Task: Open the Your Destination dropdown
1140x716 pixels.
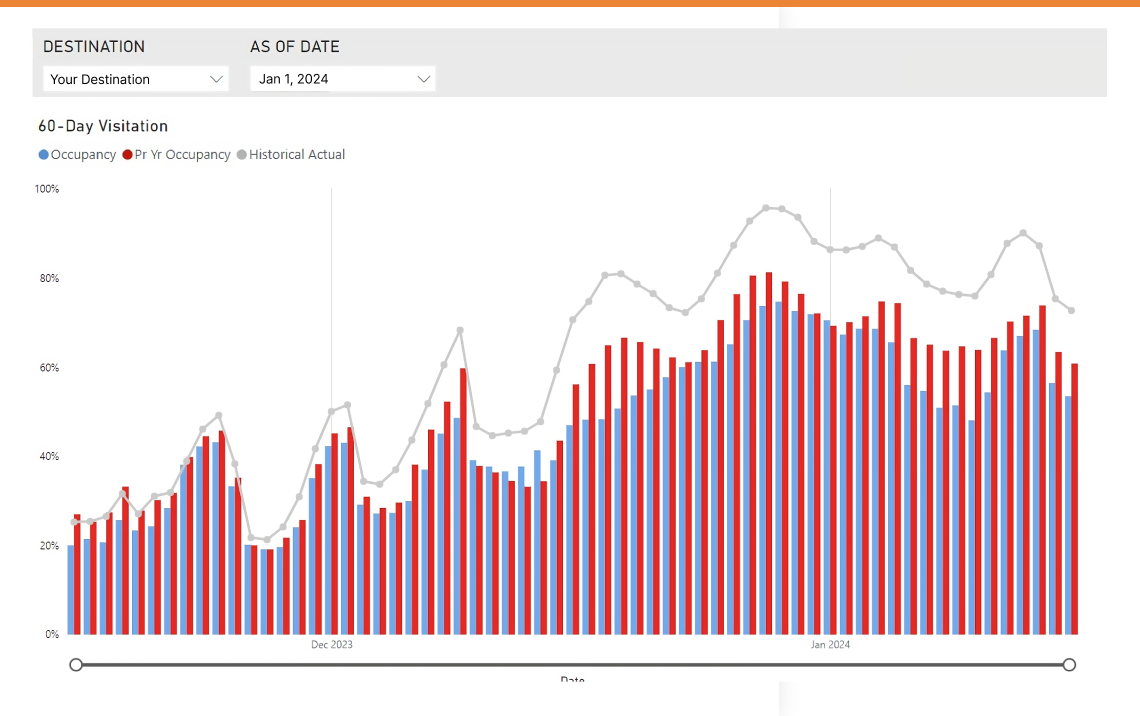Action: (x=135, y=78)
